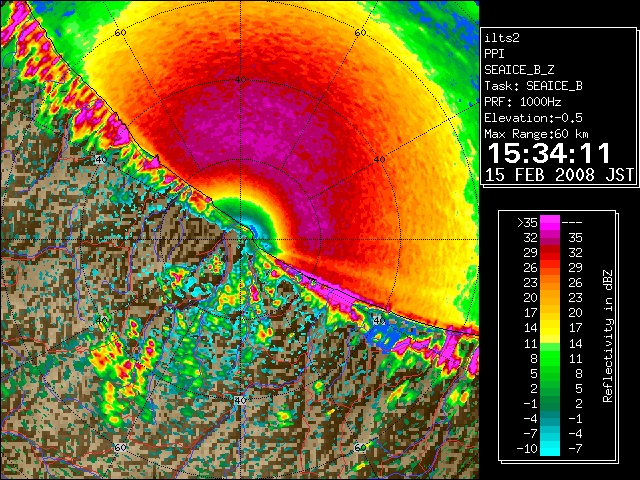The image size is (640, 480).
Task: Select the '60' ring label in the northwest
Action: (x=120, y=33)
